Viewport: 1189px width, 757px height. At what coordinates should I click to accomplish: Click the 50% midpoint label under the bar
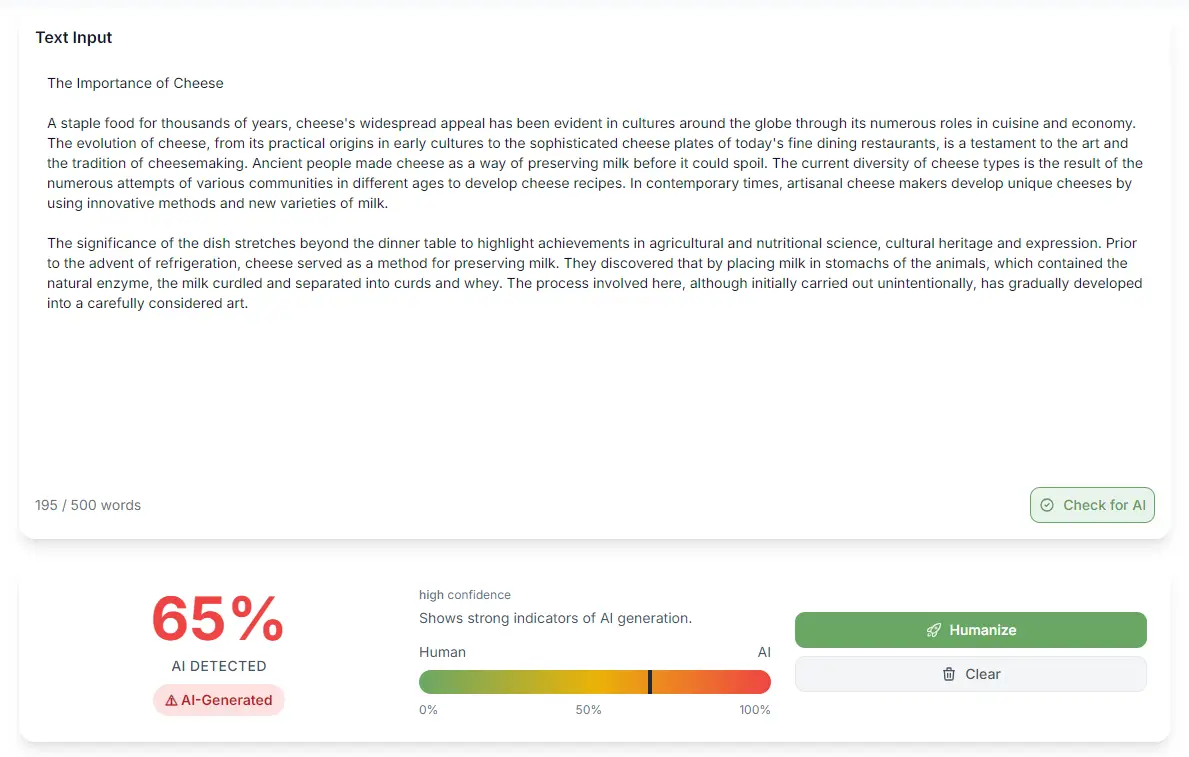pyautogui.click(x=588, y=710)
